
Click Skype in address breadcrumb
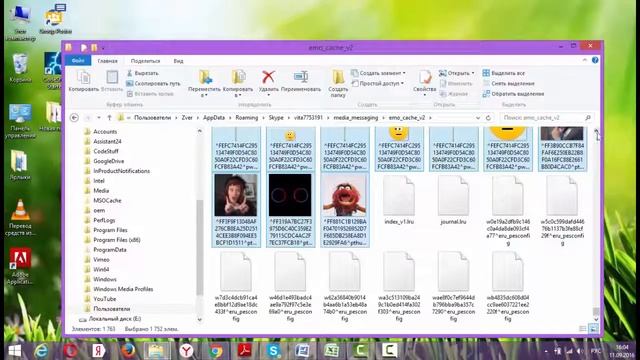(276, 118)
